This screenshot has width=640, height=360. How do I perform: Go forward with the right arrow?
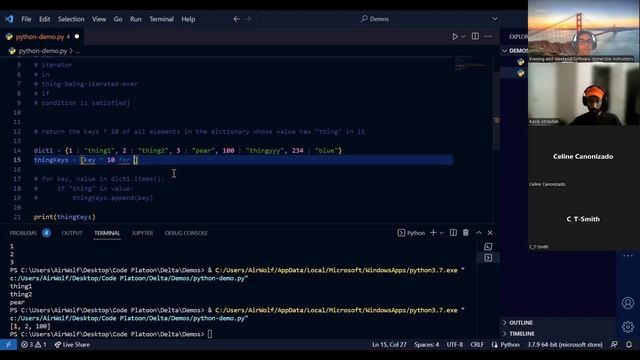(x=248, y=19)
